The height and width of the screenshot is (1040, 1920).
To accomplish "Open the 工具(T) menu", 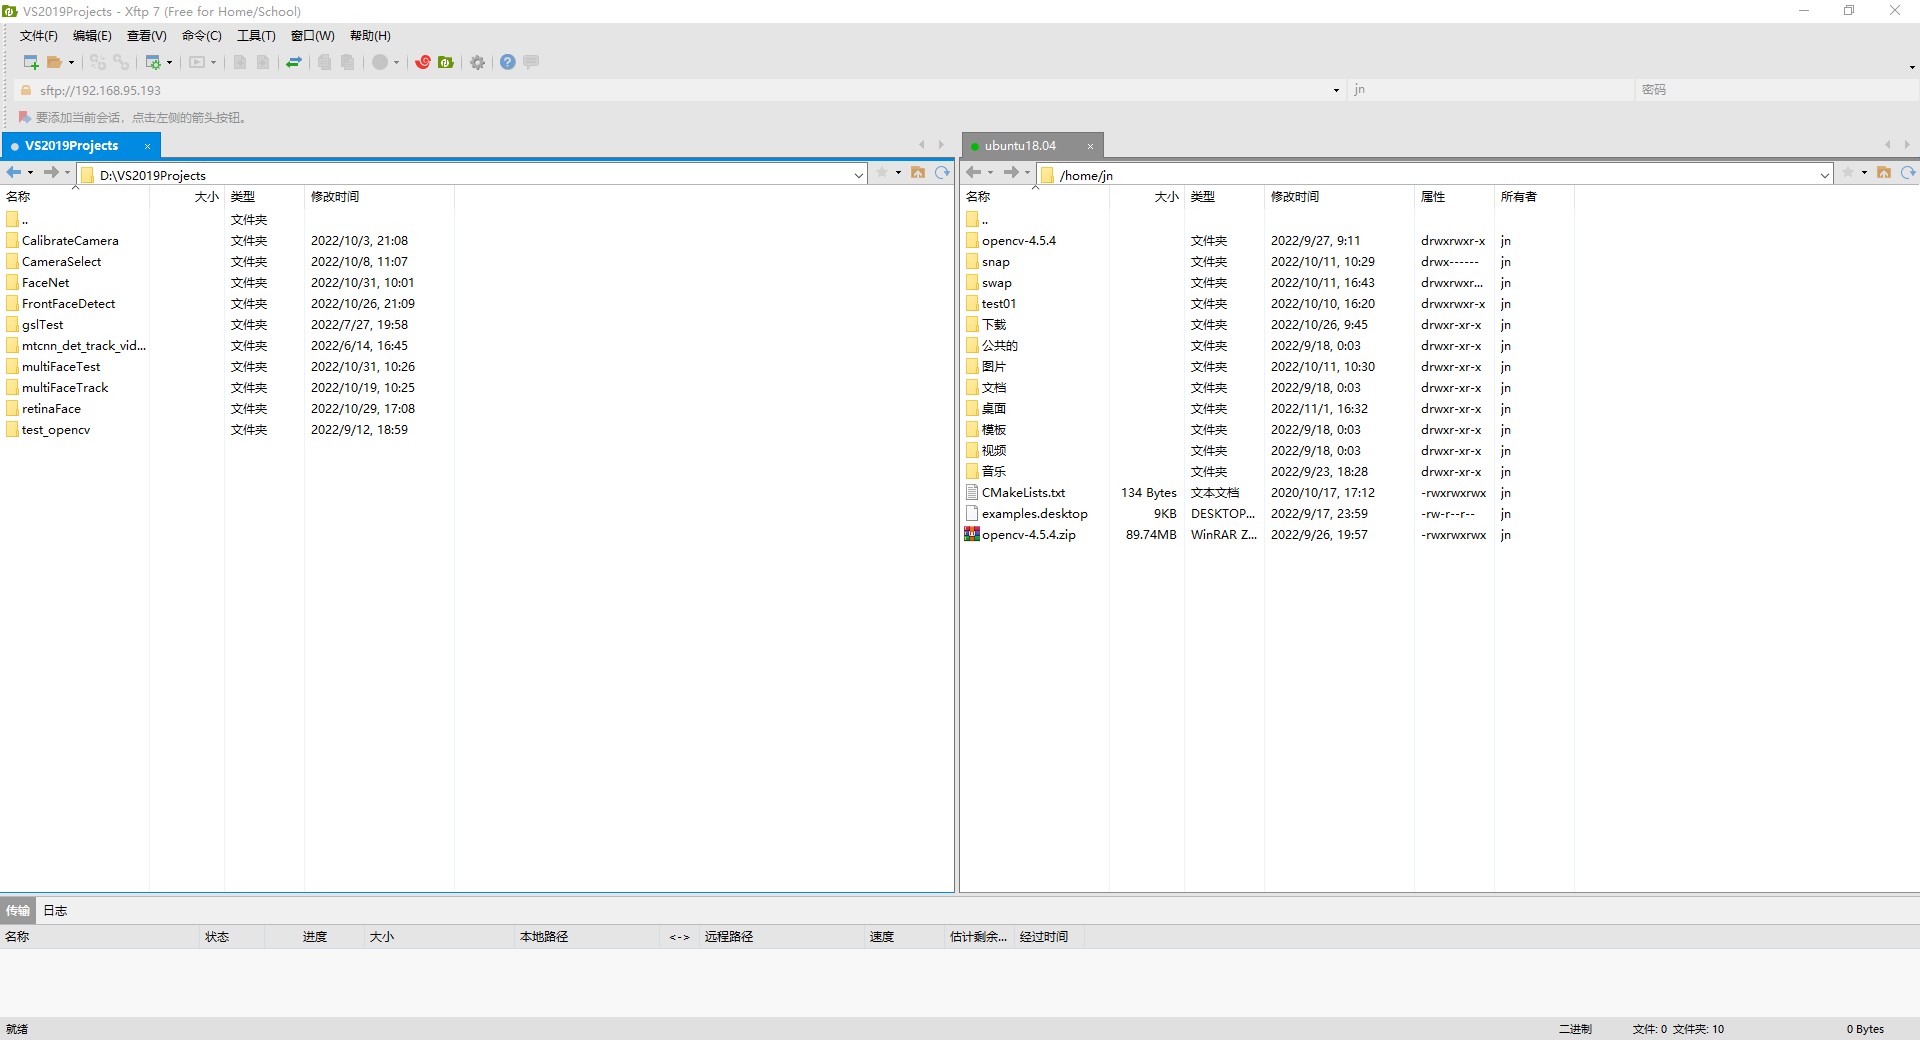I will (x=256, y=35).
